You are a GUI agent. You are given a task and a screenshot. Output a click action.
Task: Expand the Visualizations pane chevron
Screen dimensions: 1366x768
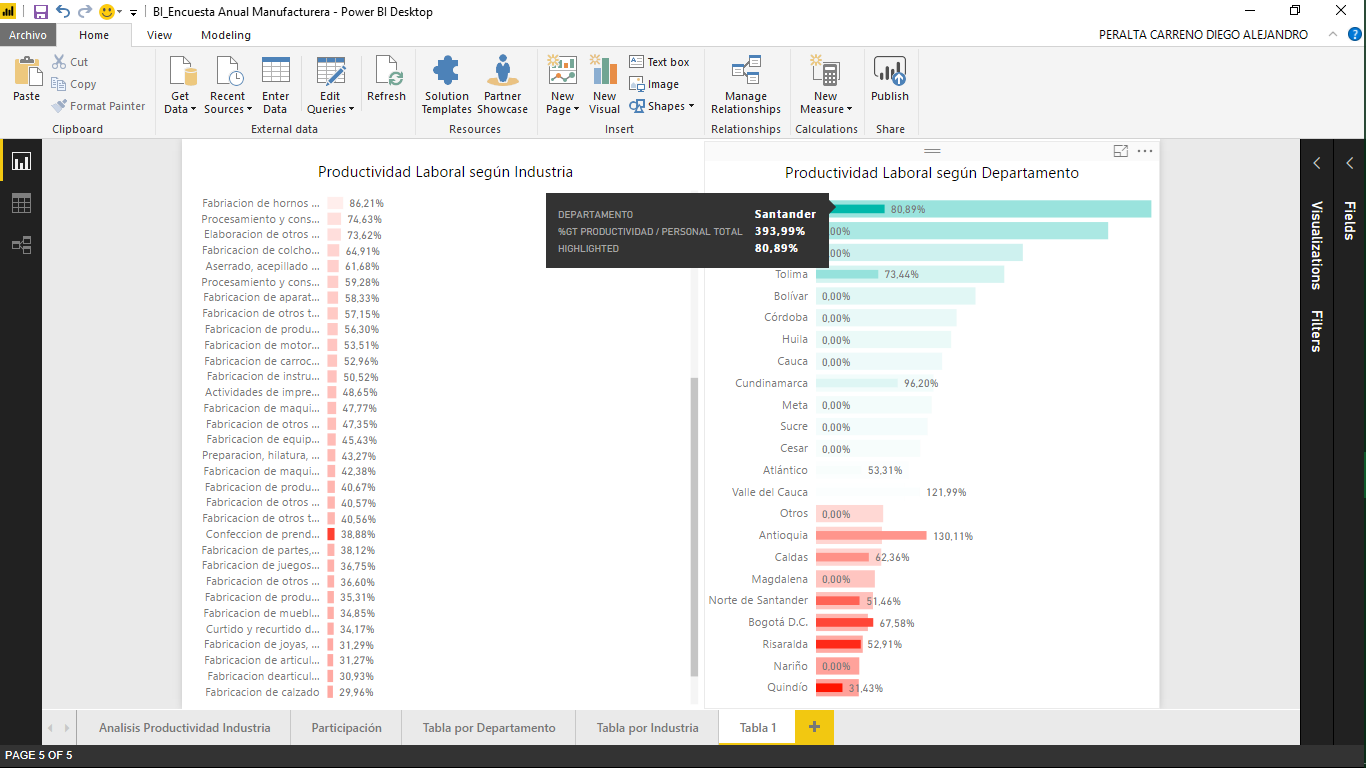pyautogui.click(x=1317, y=163)
